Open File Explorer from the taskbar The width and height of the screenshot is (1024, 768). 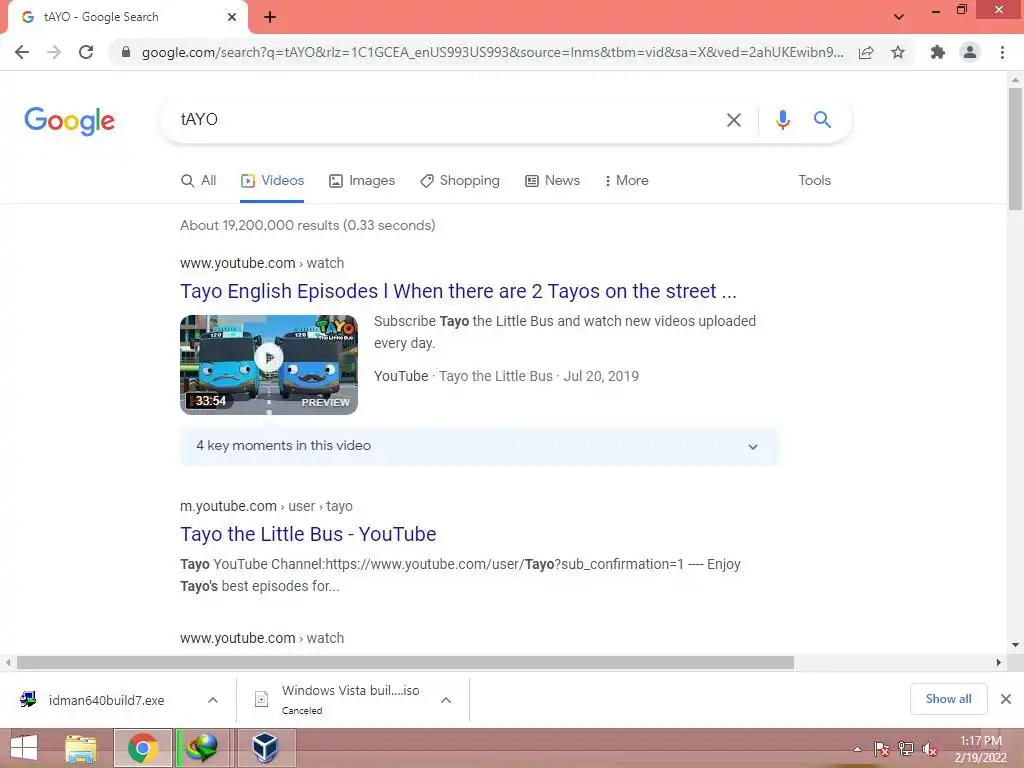(81, 748)
